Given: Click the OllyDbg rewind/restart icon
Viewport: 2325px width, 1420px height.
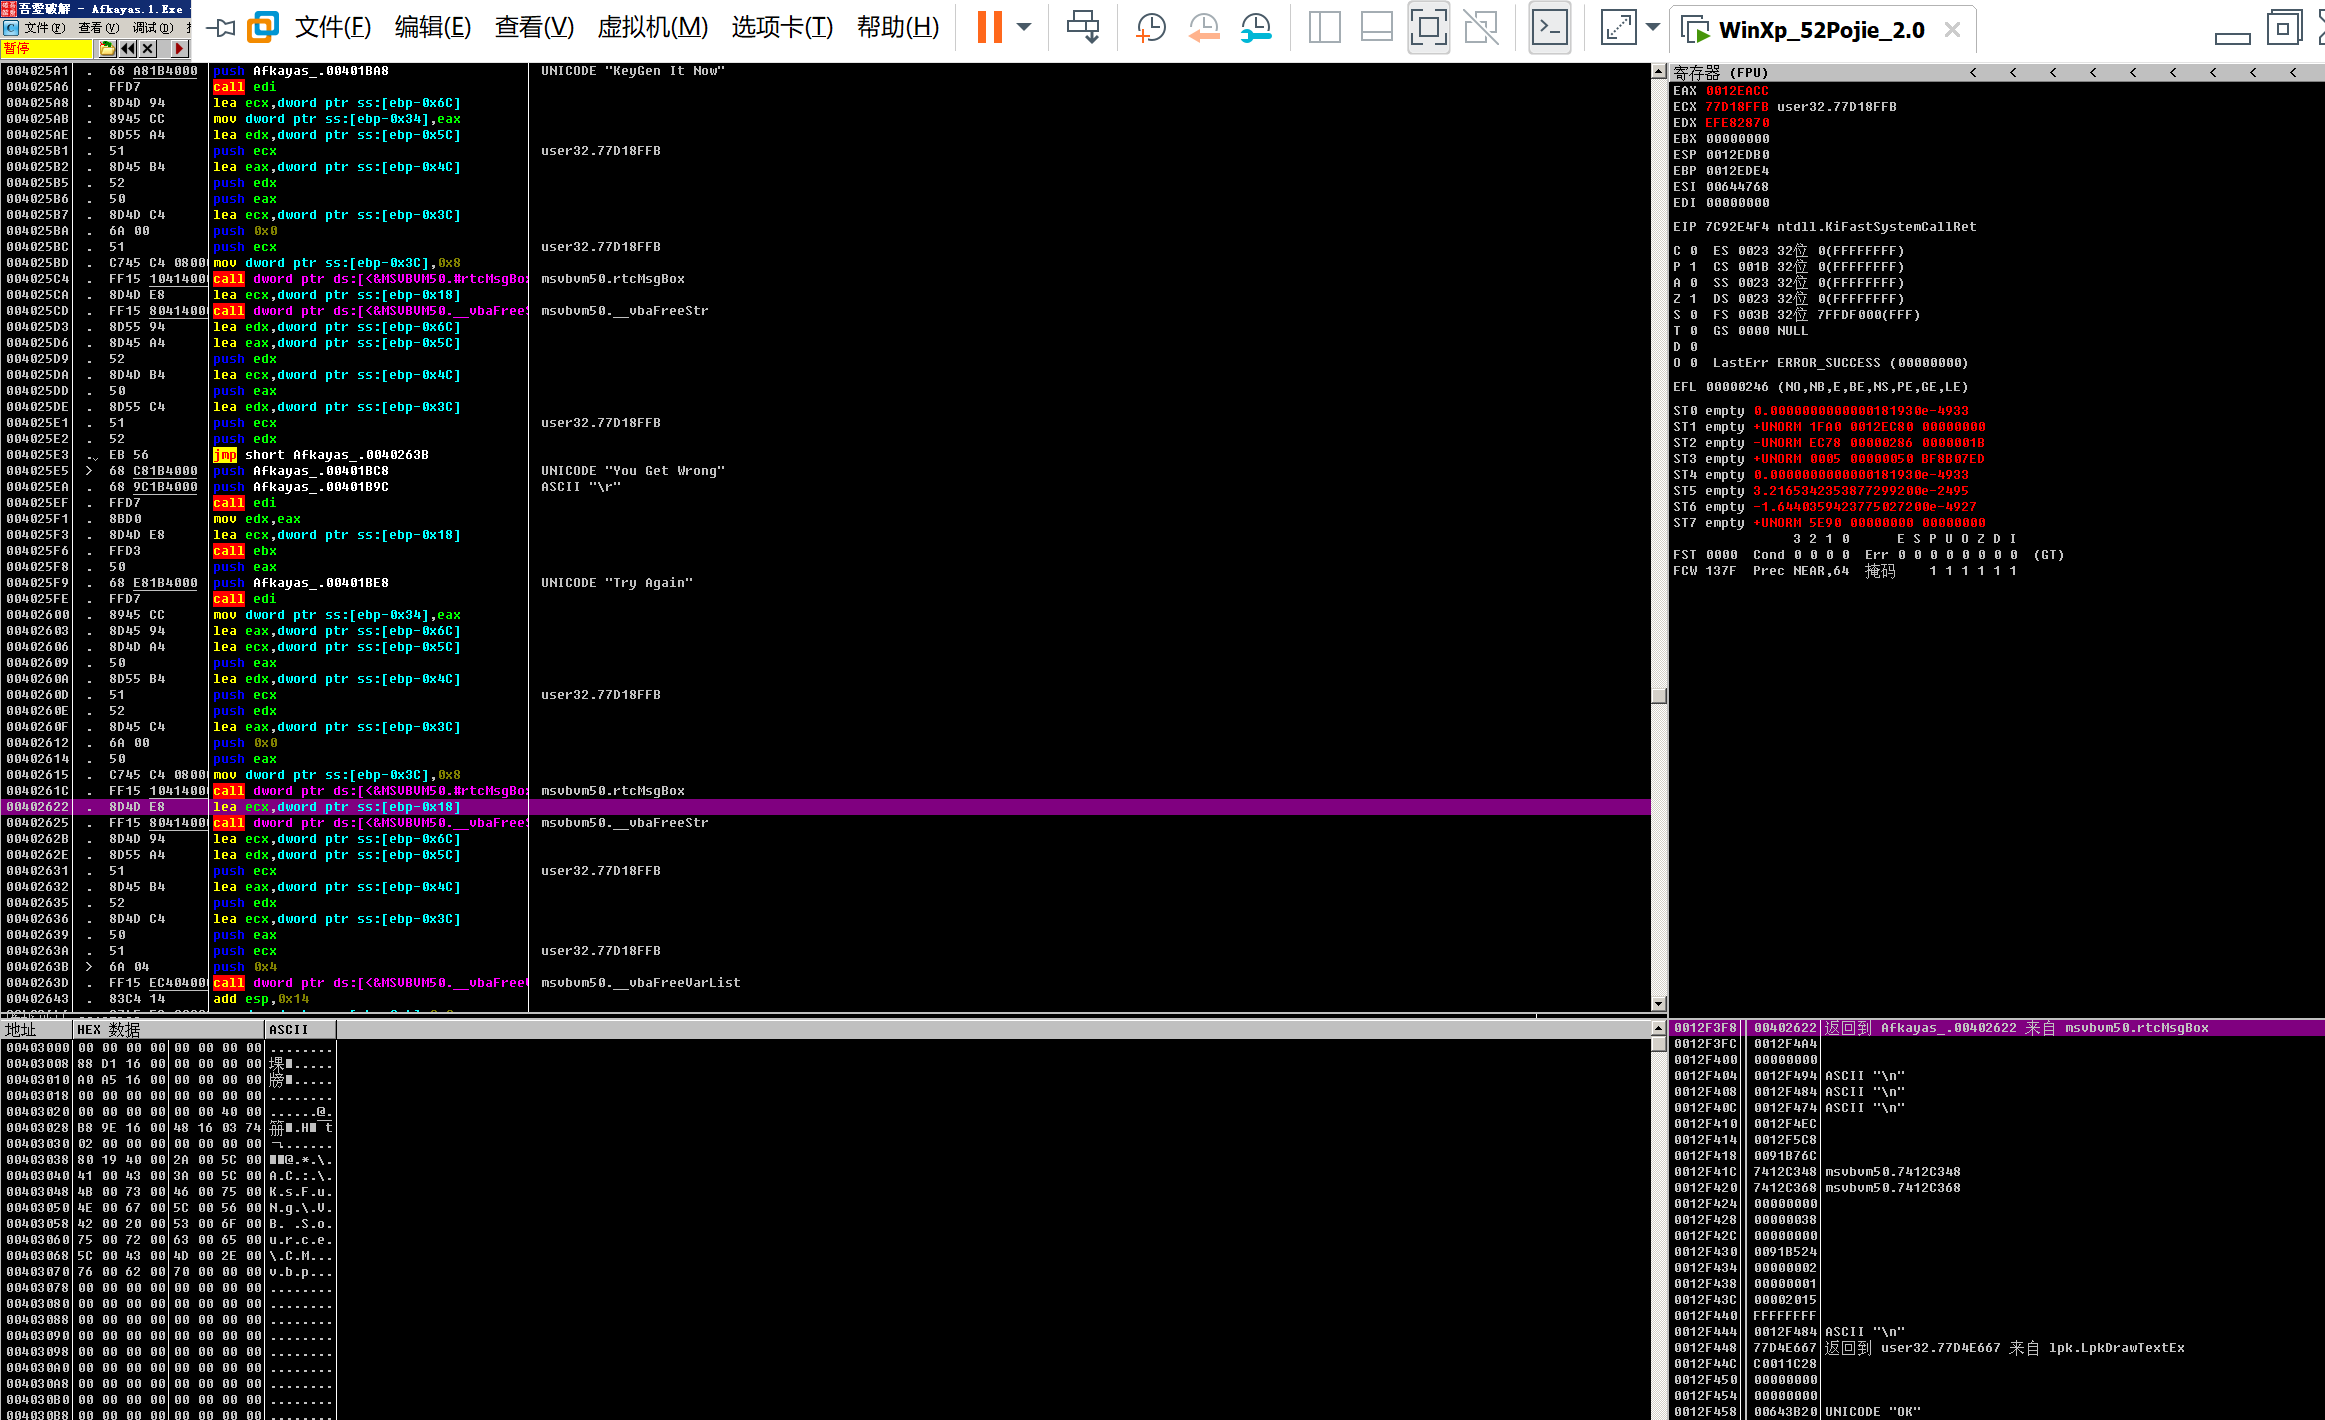Looking at the screenshot, I should point(128,48).
